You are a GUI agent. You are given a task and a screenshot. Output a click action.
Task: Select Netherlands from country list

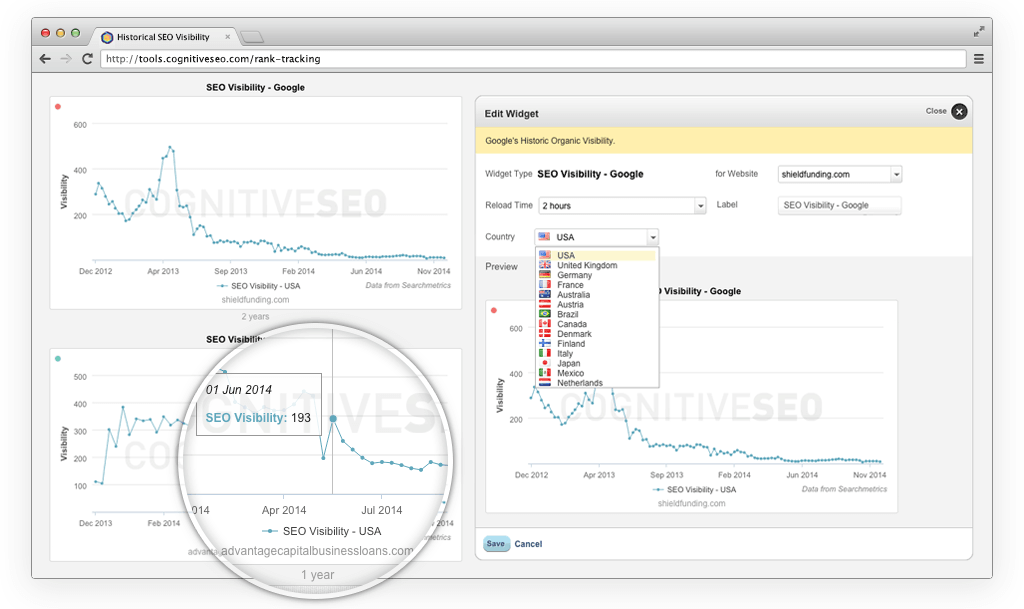click(580, 383)
